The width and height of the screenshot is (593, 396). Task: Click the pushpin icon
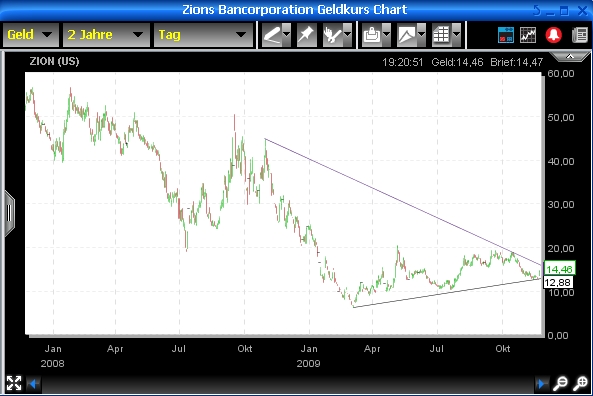(306, 35)
